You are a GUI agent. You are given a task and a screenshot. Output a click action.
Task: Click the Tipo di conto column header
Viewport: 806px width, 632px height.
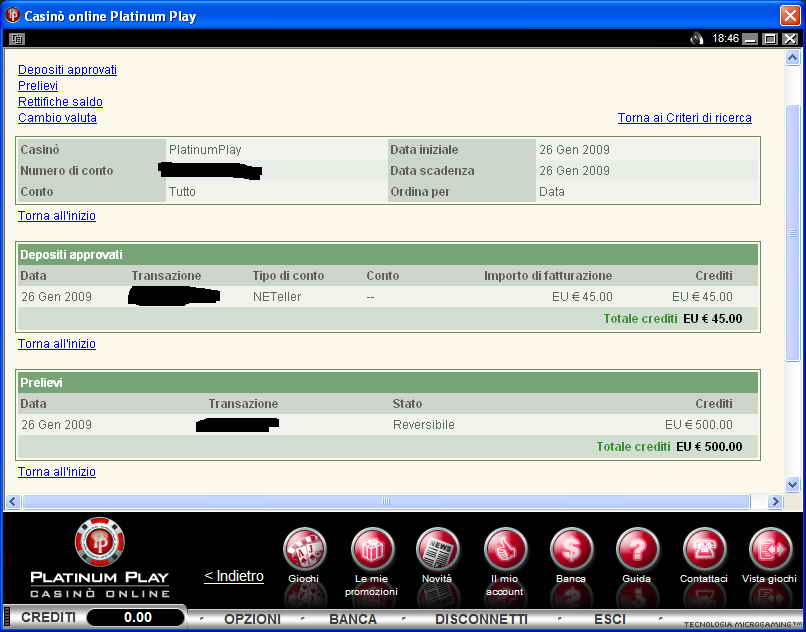click(x=288, y=276)
